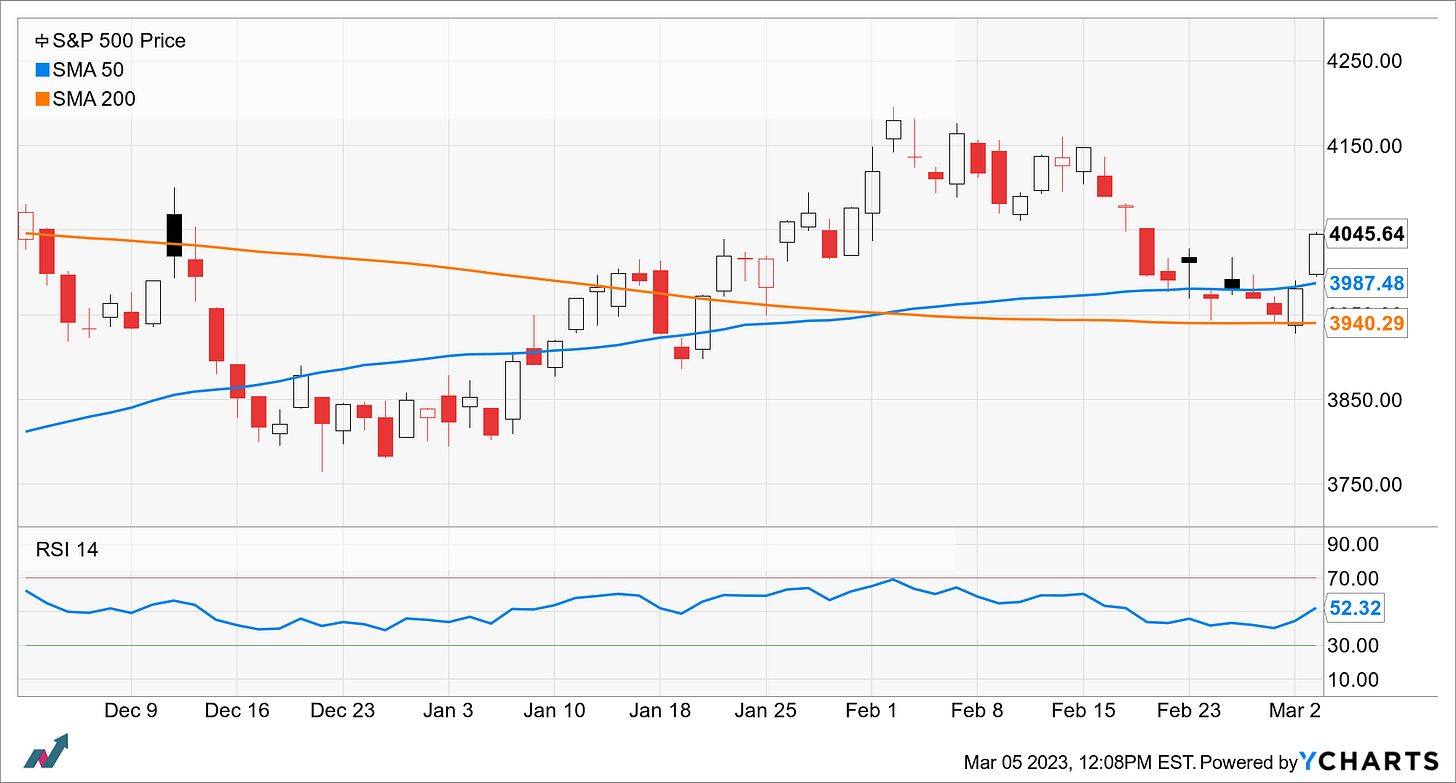Click the blue 52.32 RSI value tag
Image resolution: width=1456 pixels, height=783 pixels.
pos(1354,608)
